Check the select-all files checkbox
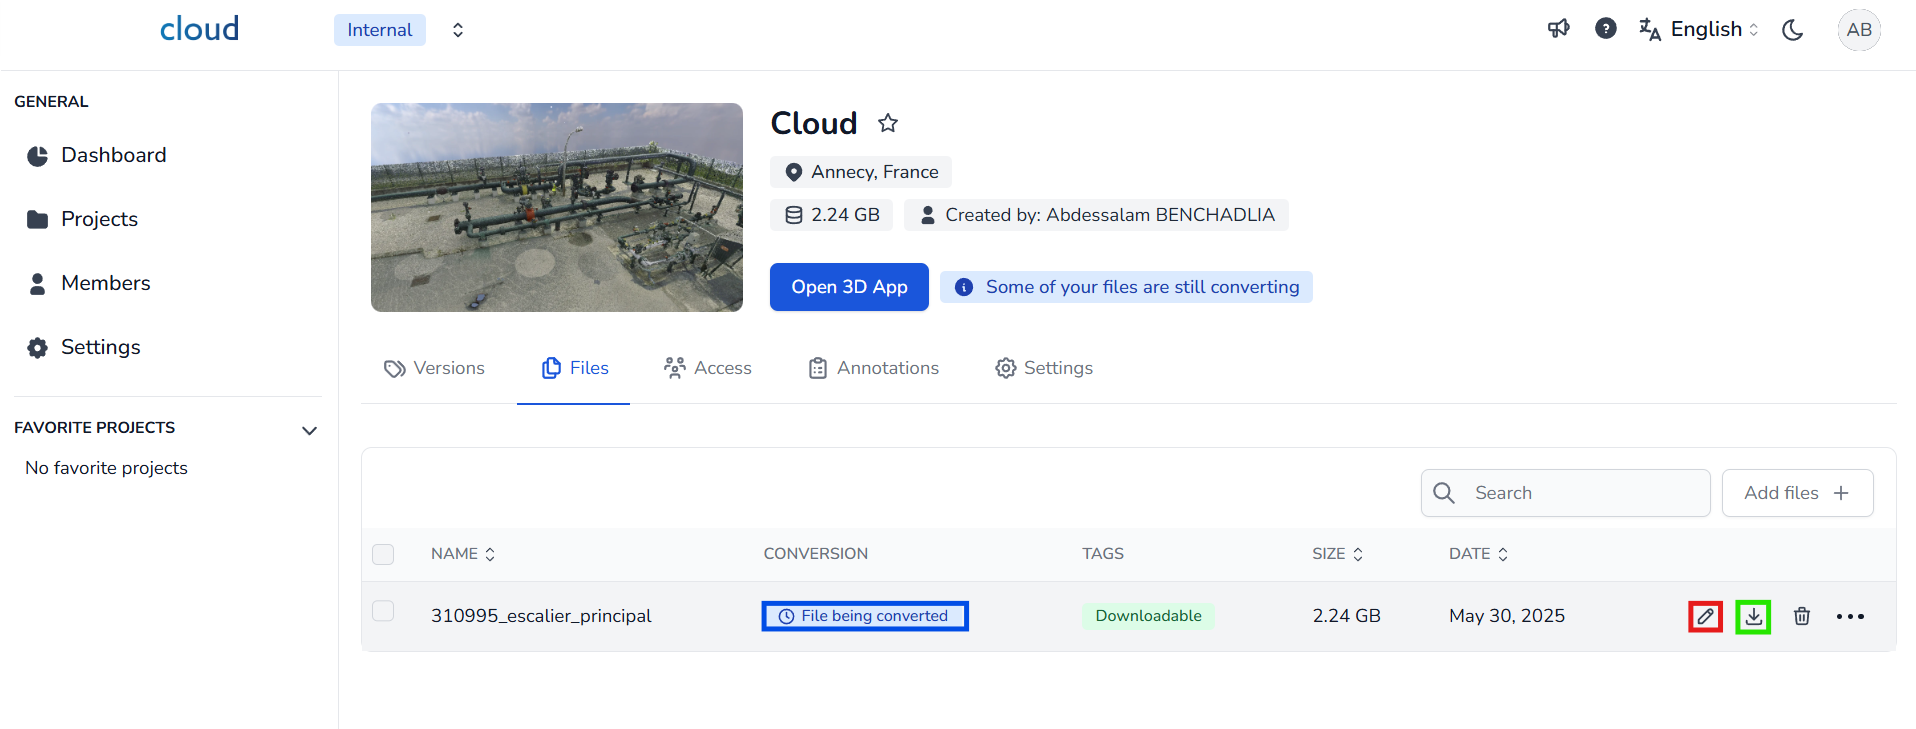Viewport: 1916px width, 729px height. (383, 554)
